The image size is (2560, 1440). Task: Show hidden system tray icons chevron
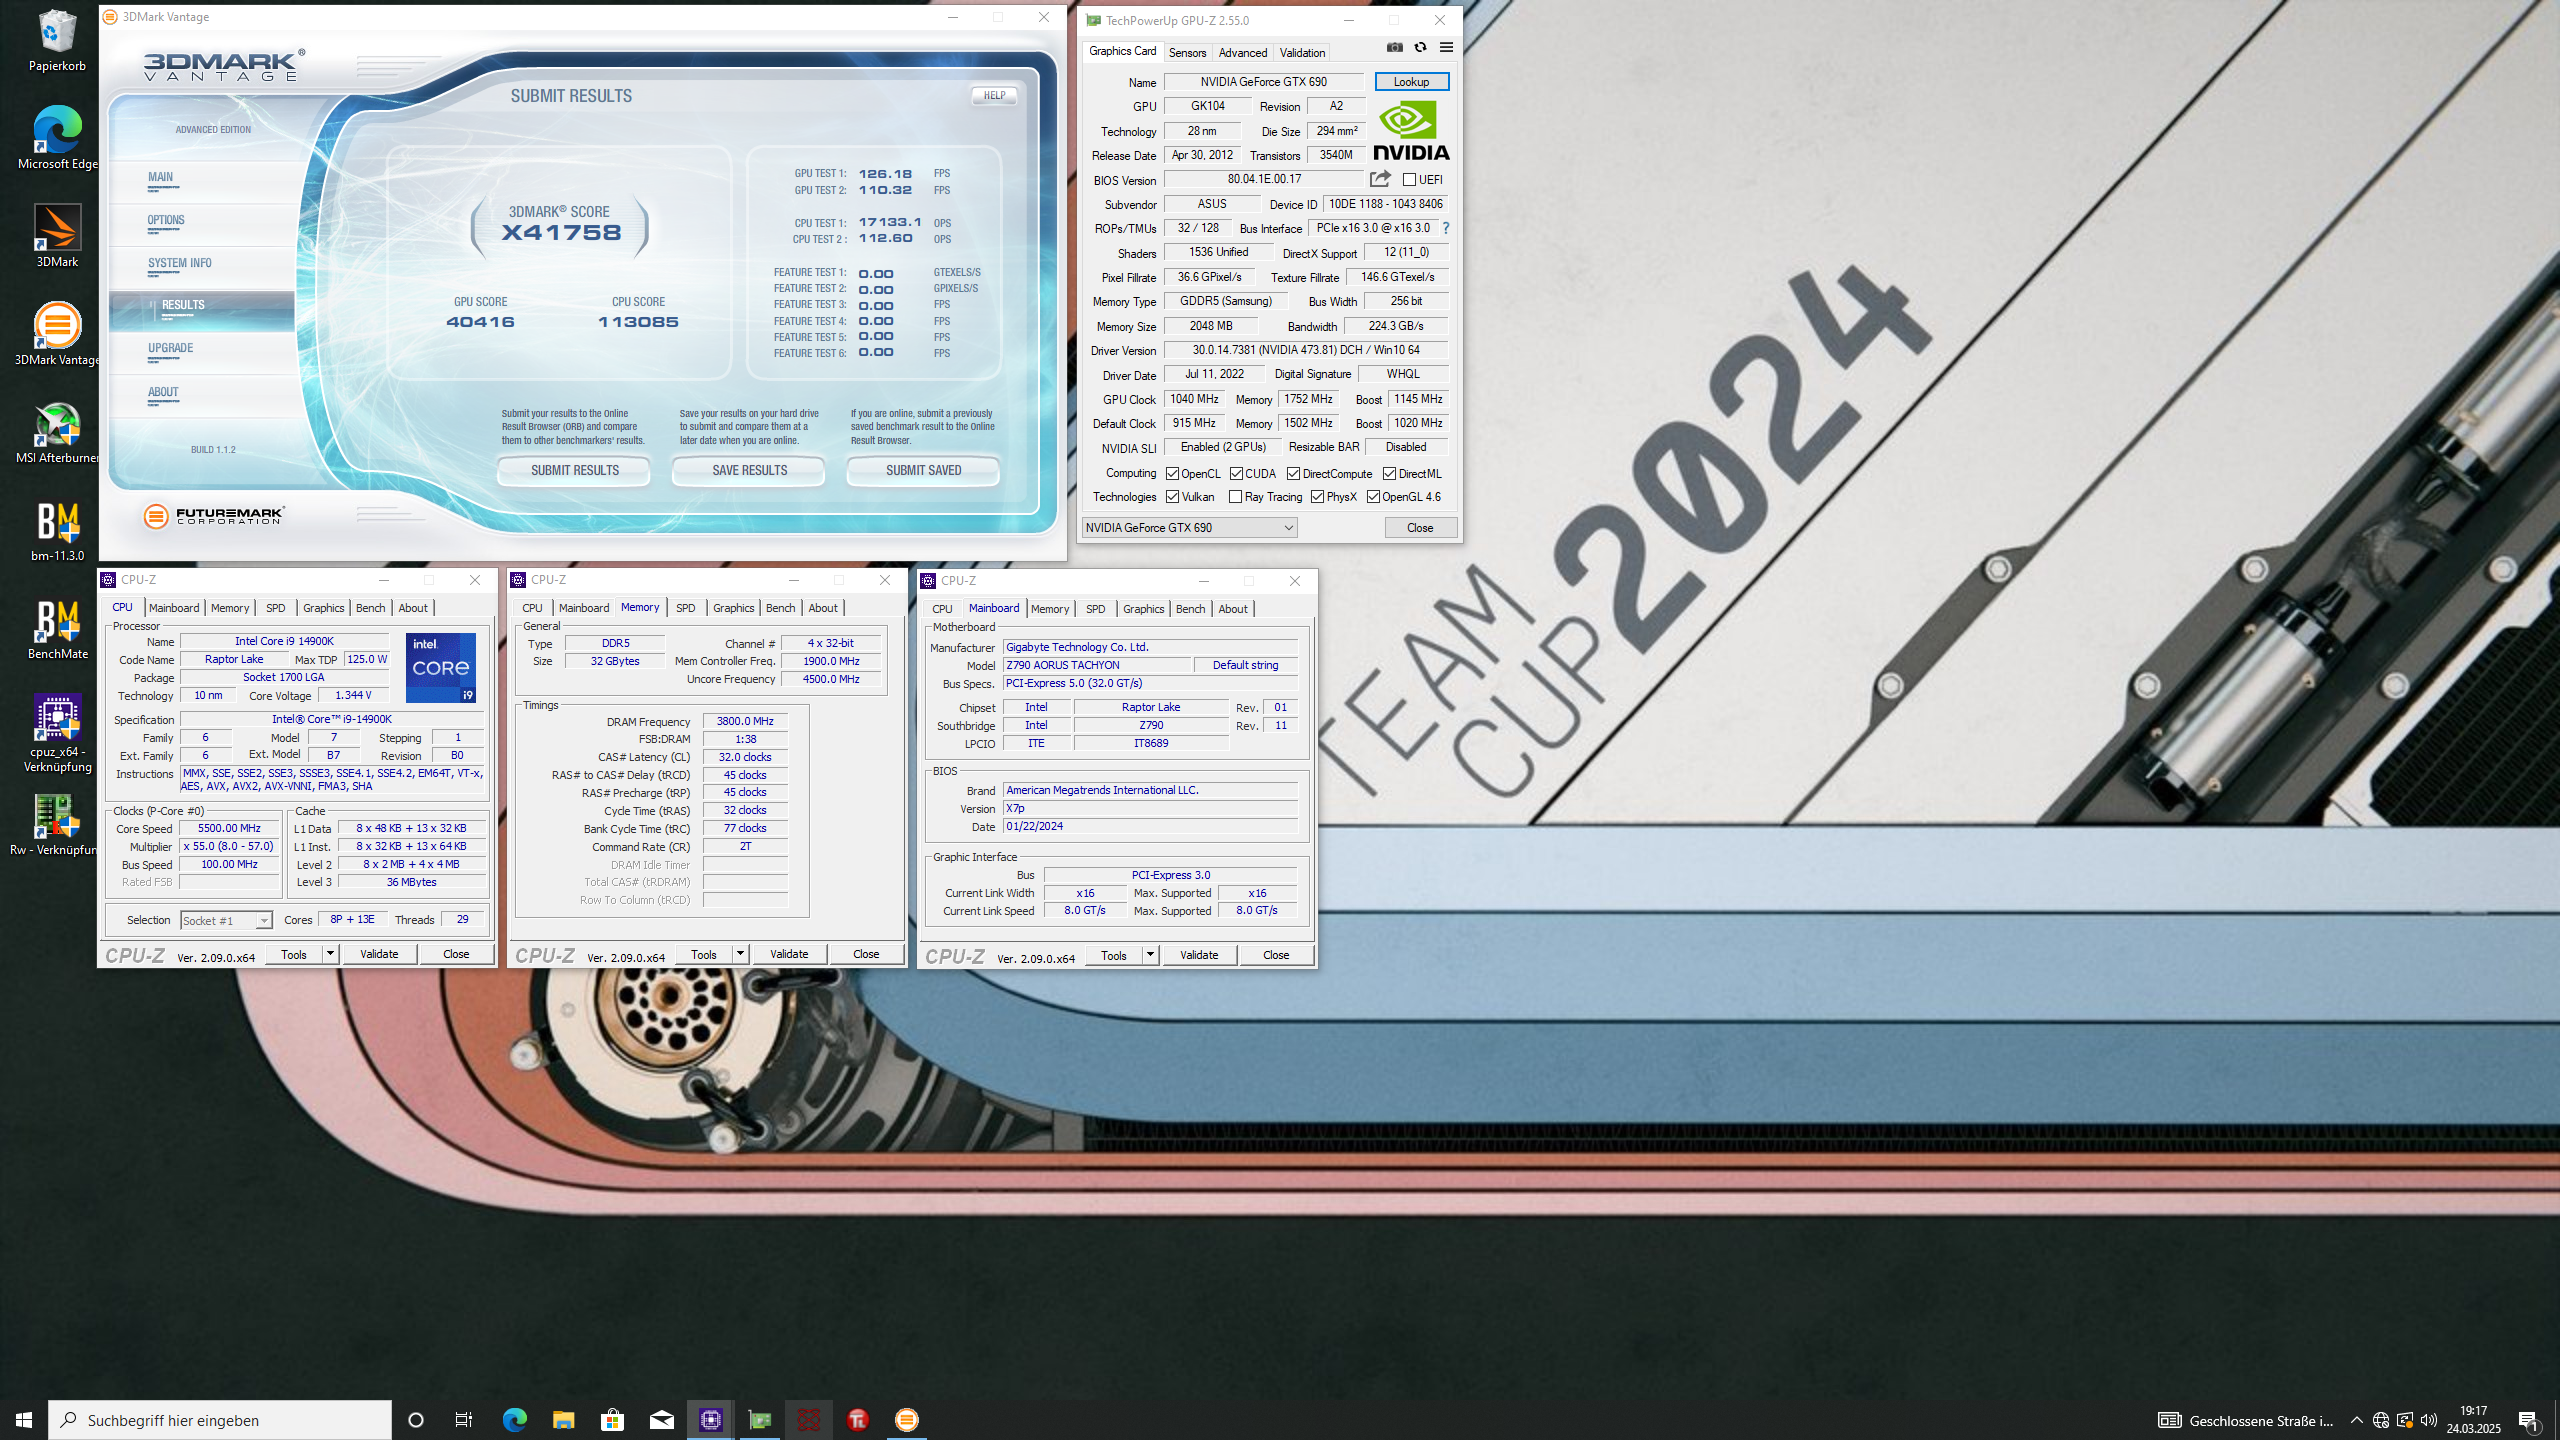coord(2357,1420)
